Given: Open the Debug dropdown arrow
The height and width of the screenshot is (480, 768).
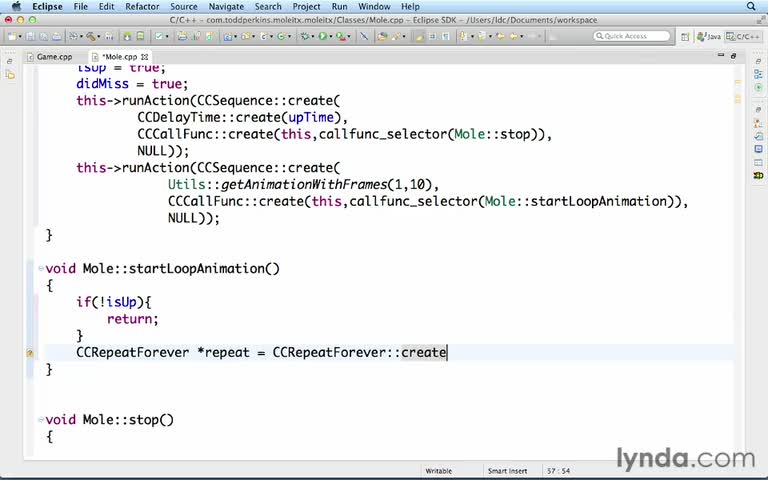Looking at the screenshot, I should coord(312,37).
